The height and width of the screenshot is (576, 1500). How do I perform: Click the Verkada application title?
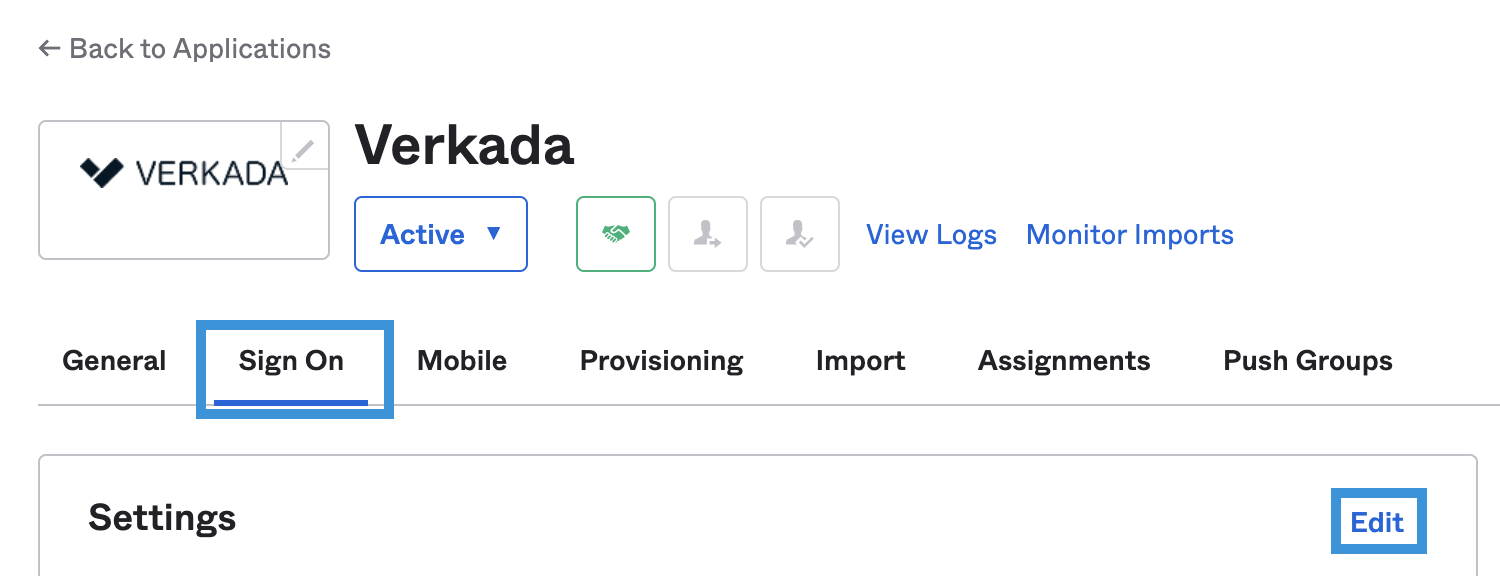tap(465, 146)
